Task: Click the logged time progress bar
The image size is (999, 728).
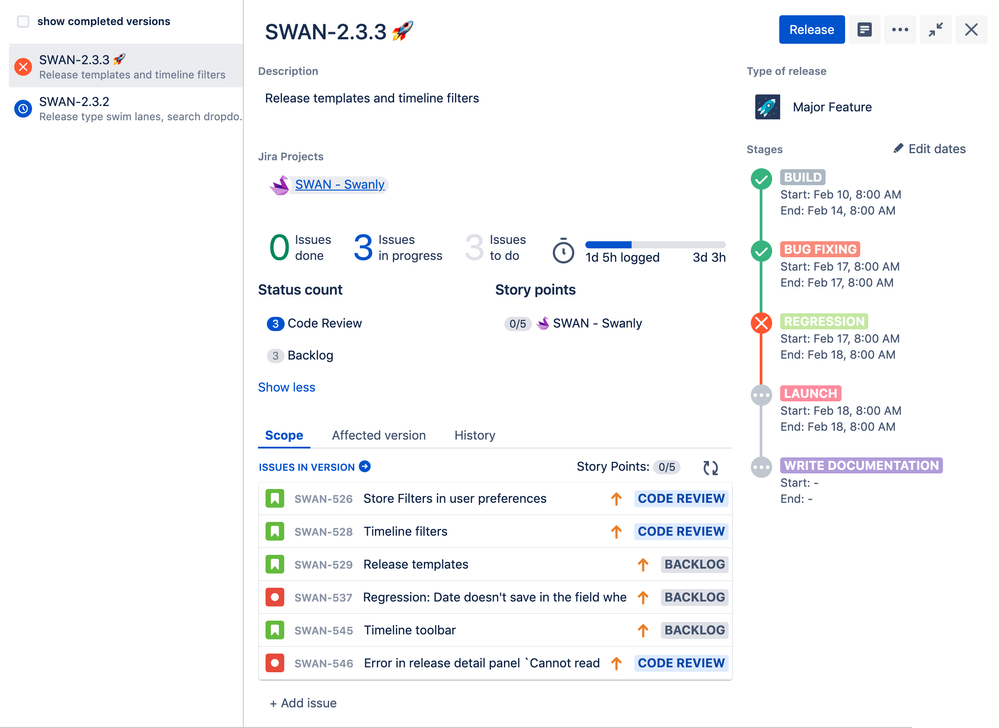Action: (x=655, y=245)
